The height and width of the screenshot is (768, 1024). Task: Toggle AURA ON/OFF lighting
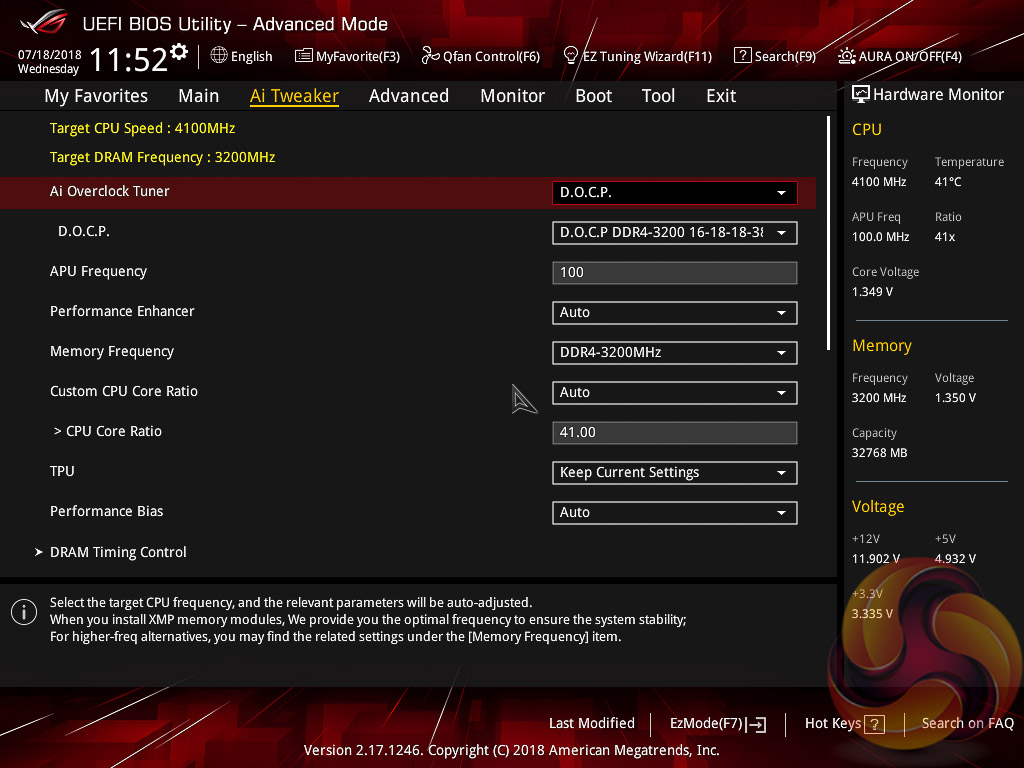tap(900, 56)
